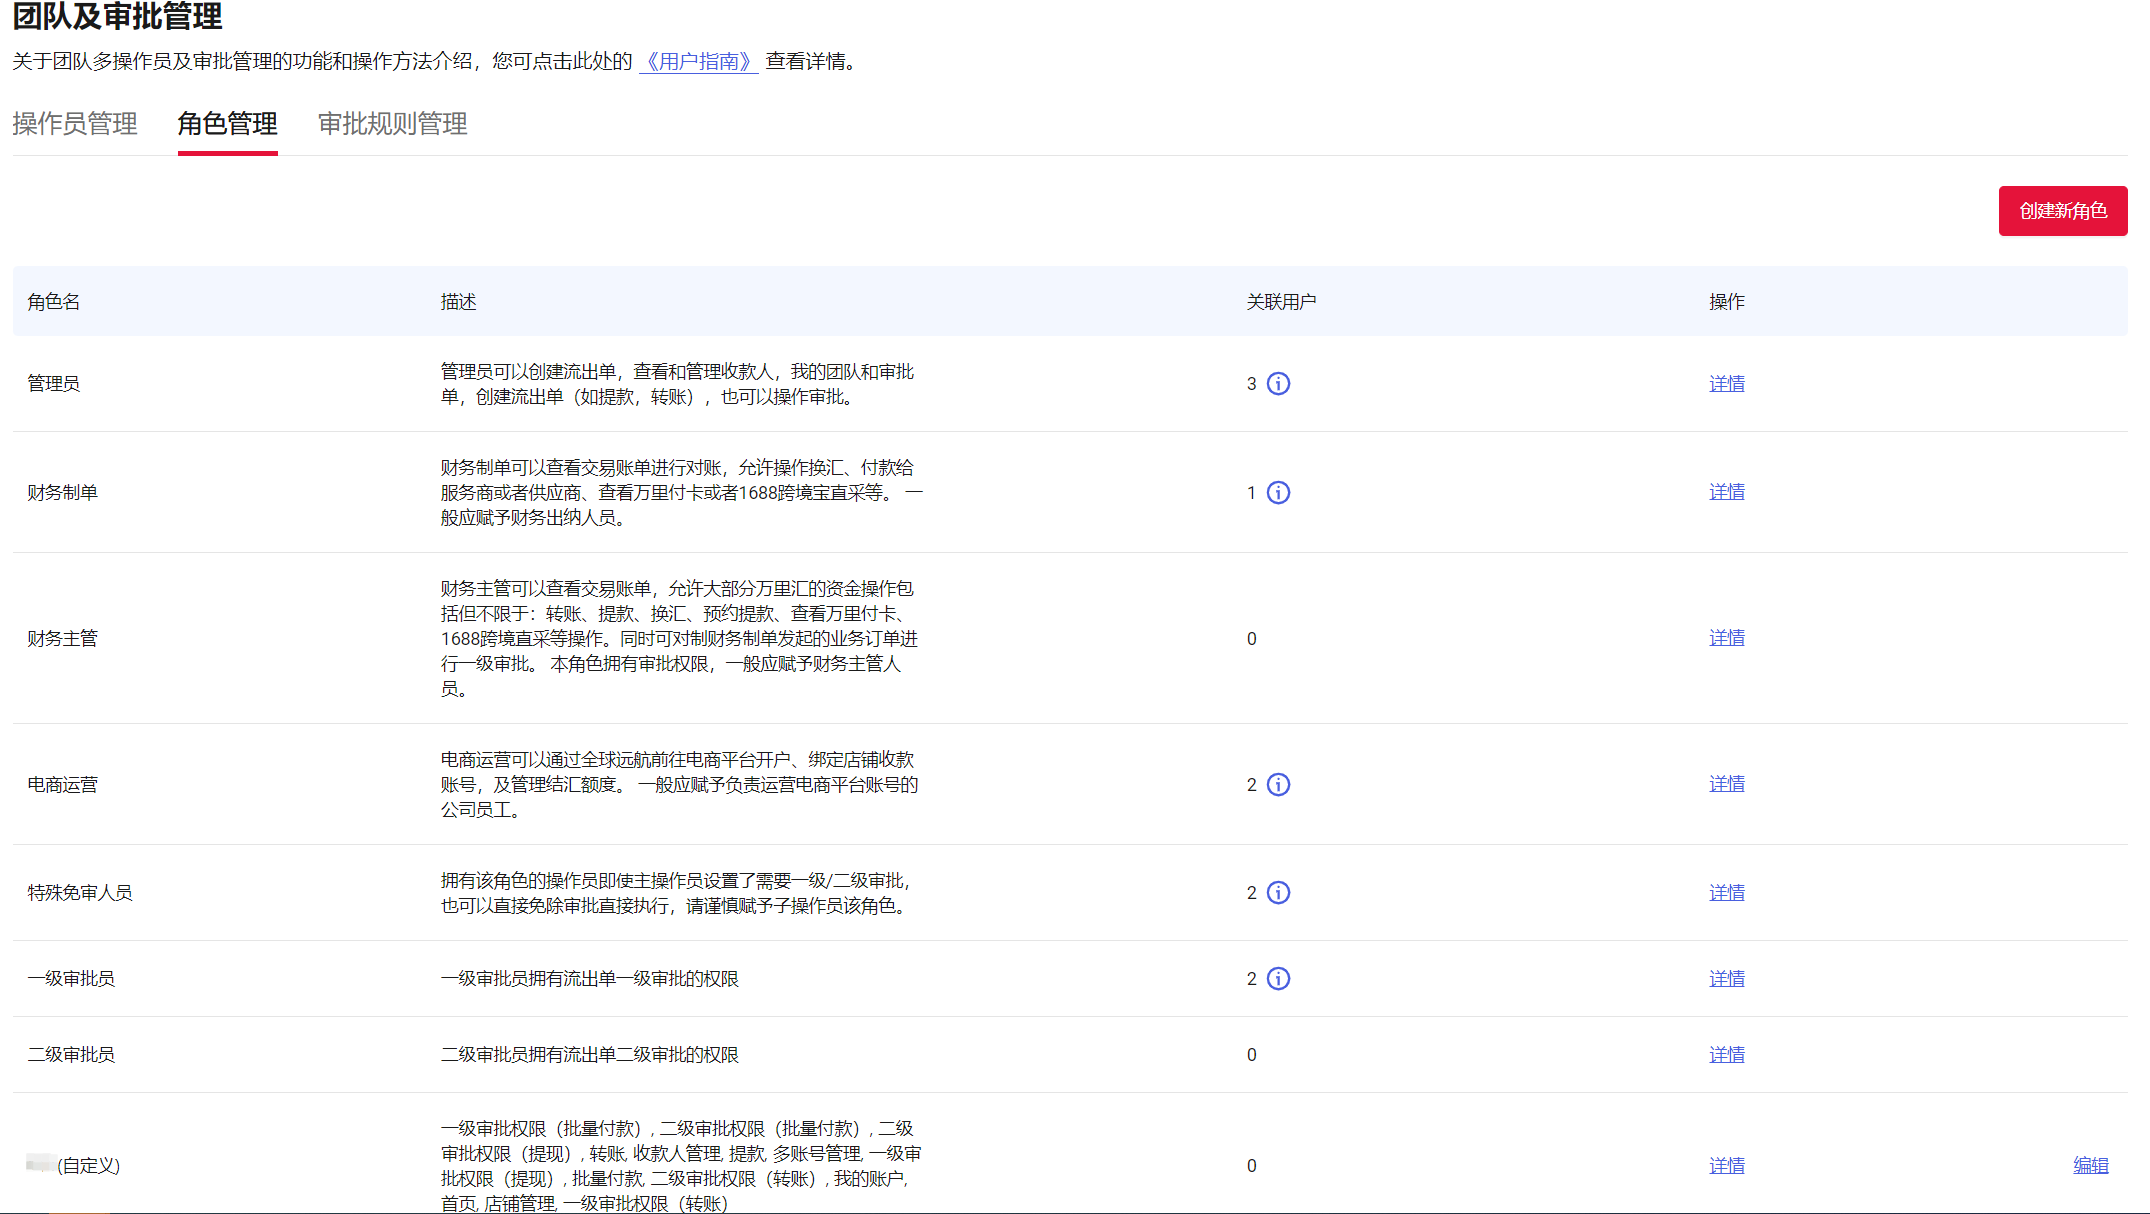Viewport: 2150px width, 1214px height.
Task: Click info icon in 财务制单 row
Action: pyautogui.click(x=1278, y=493)
